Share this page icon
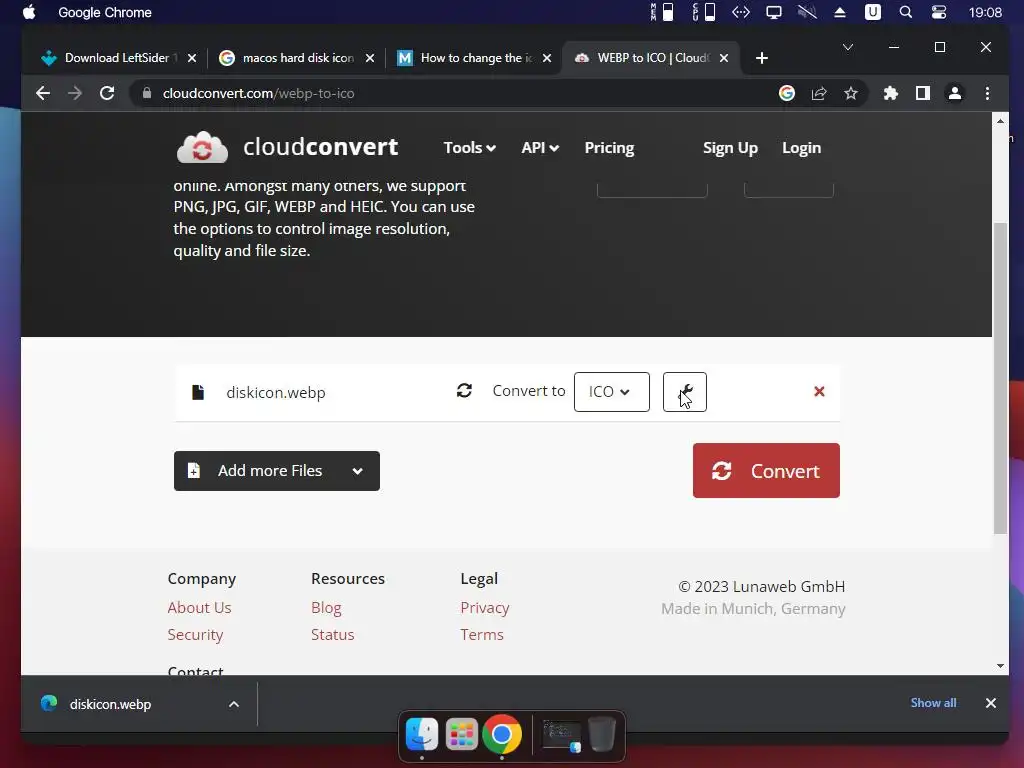 (819, 93)
